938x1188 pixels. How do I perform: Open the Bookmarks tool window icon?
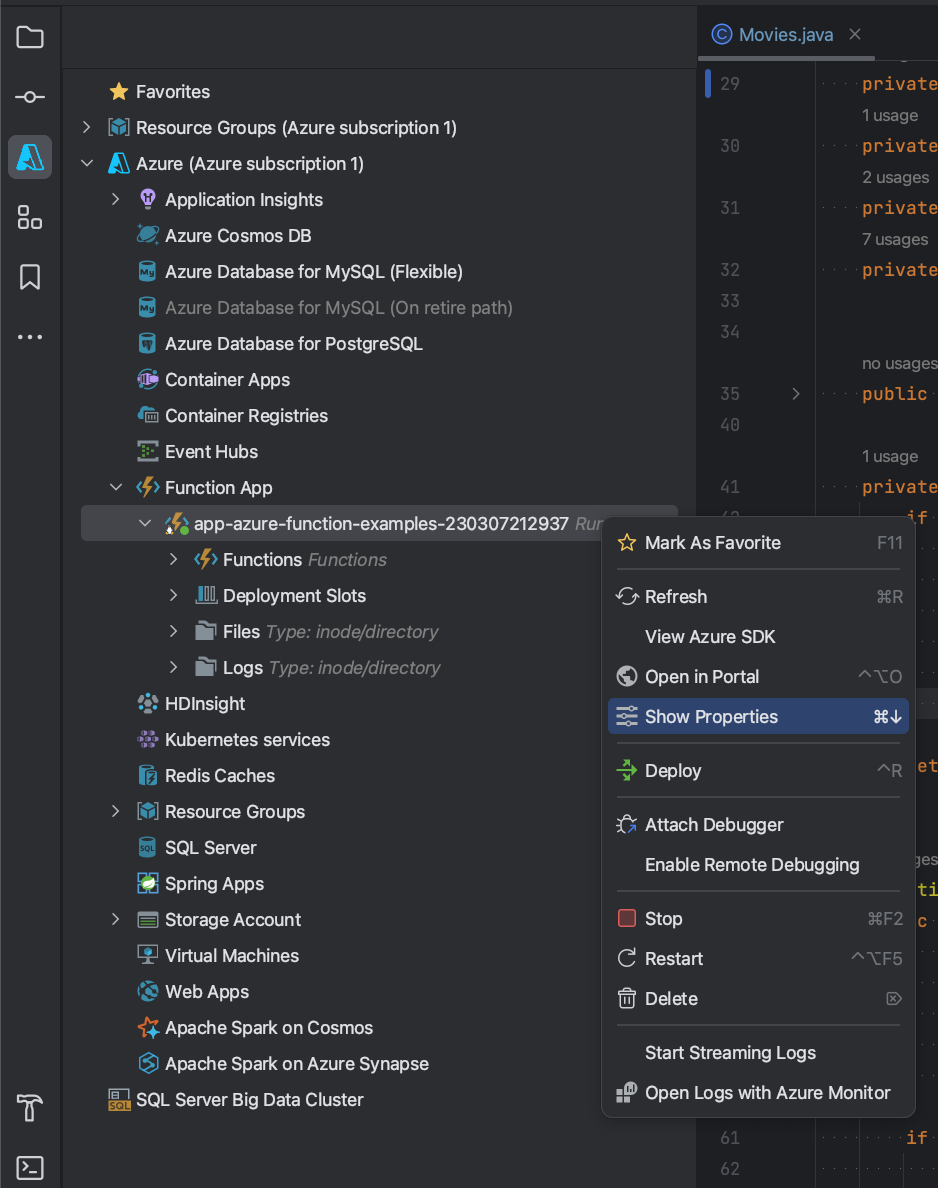pyautogui.click(x=30, y=276)
